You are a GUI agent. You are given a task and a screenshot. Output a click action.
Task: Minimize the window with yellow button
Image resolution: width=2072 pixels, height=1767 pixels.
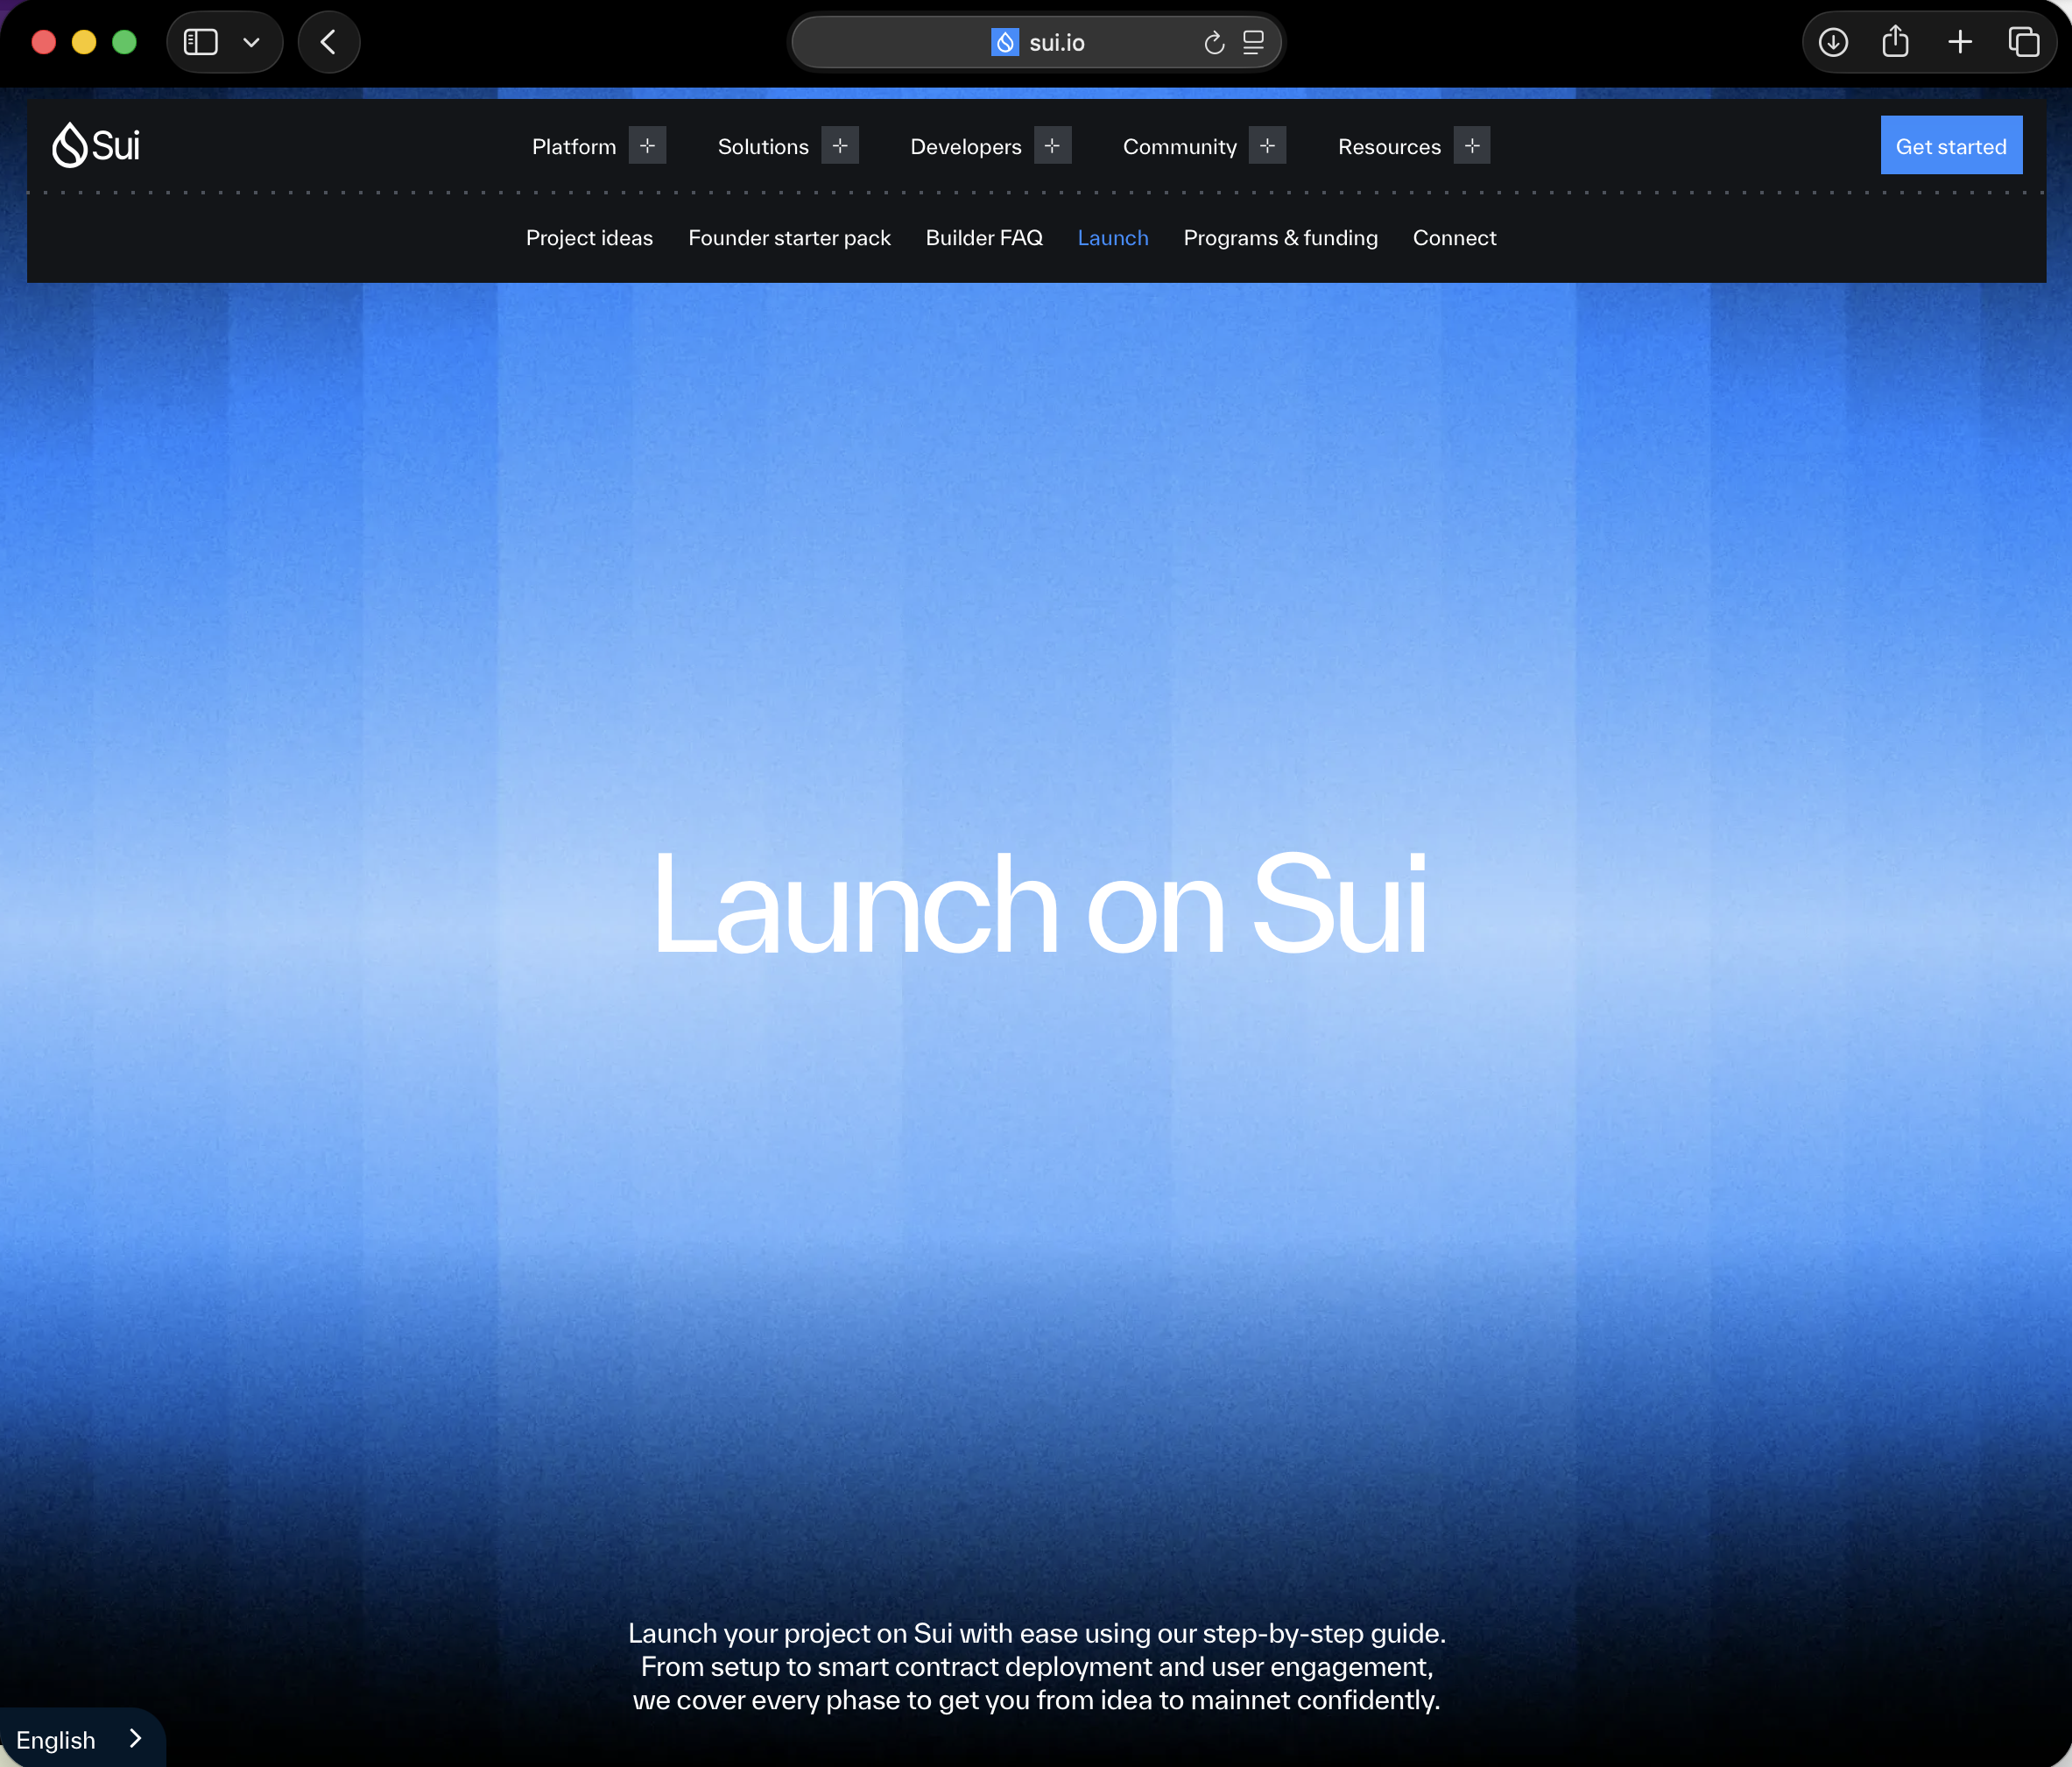84,42
